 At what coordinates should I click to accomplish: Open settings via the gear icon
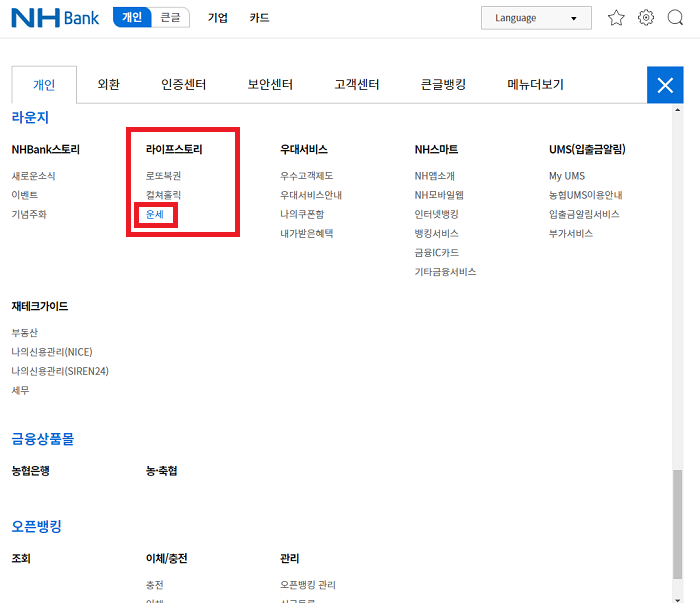pyautogui.click(x=646, y=18)
